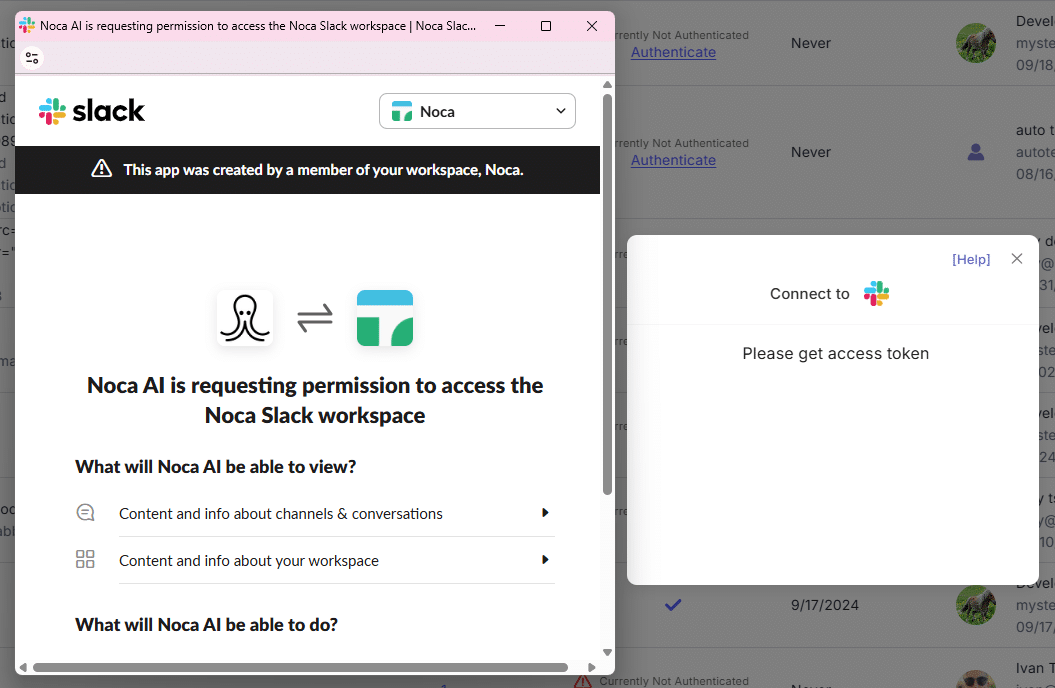
Task: Click the 'Noca AI is requesting permission' page heading
Action: [x=315, y=400]
